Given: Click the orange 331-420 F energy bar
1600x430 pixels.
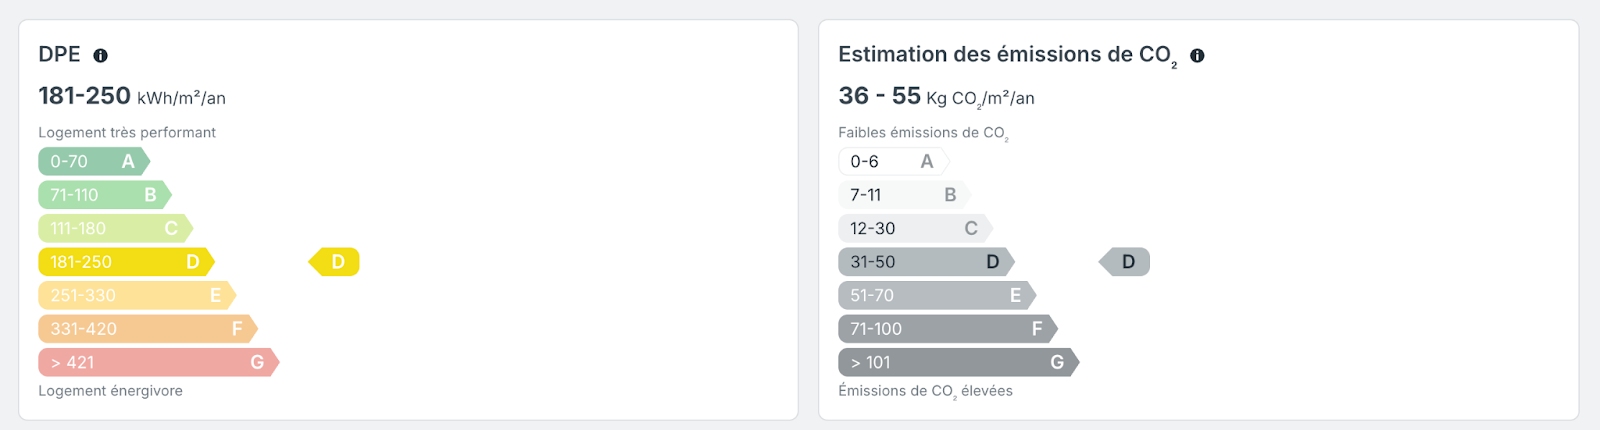Looking at the screenshot, I should 148,329.
